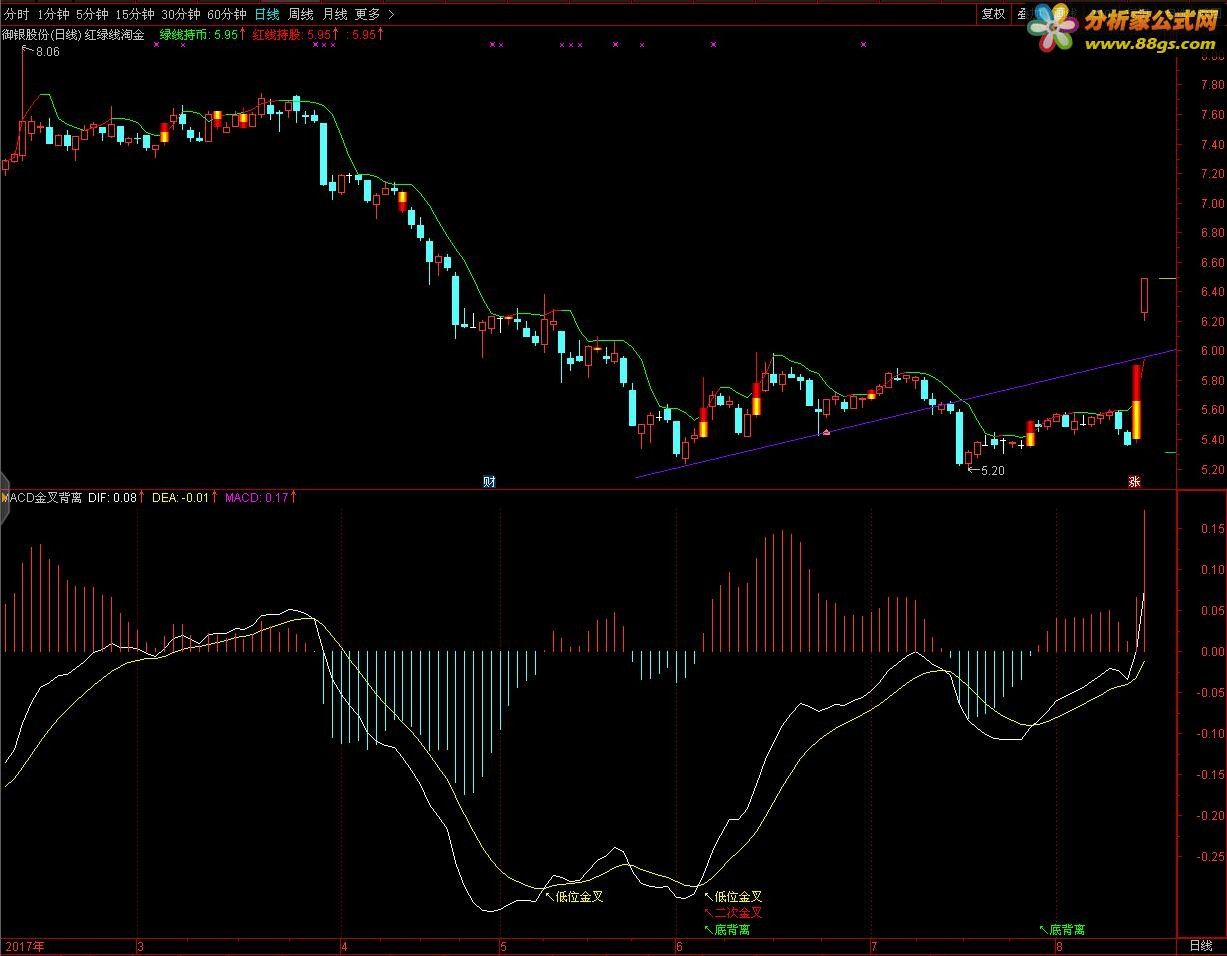Screen dimensions: 1227x956
Task: Switch to the 周线 weekly chart tab
Action: click(x=301, y=14)
